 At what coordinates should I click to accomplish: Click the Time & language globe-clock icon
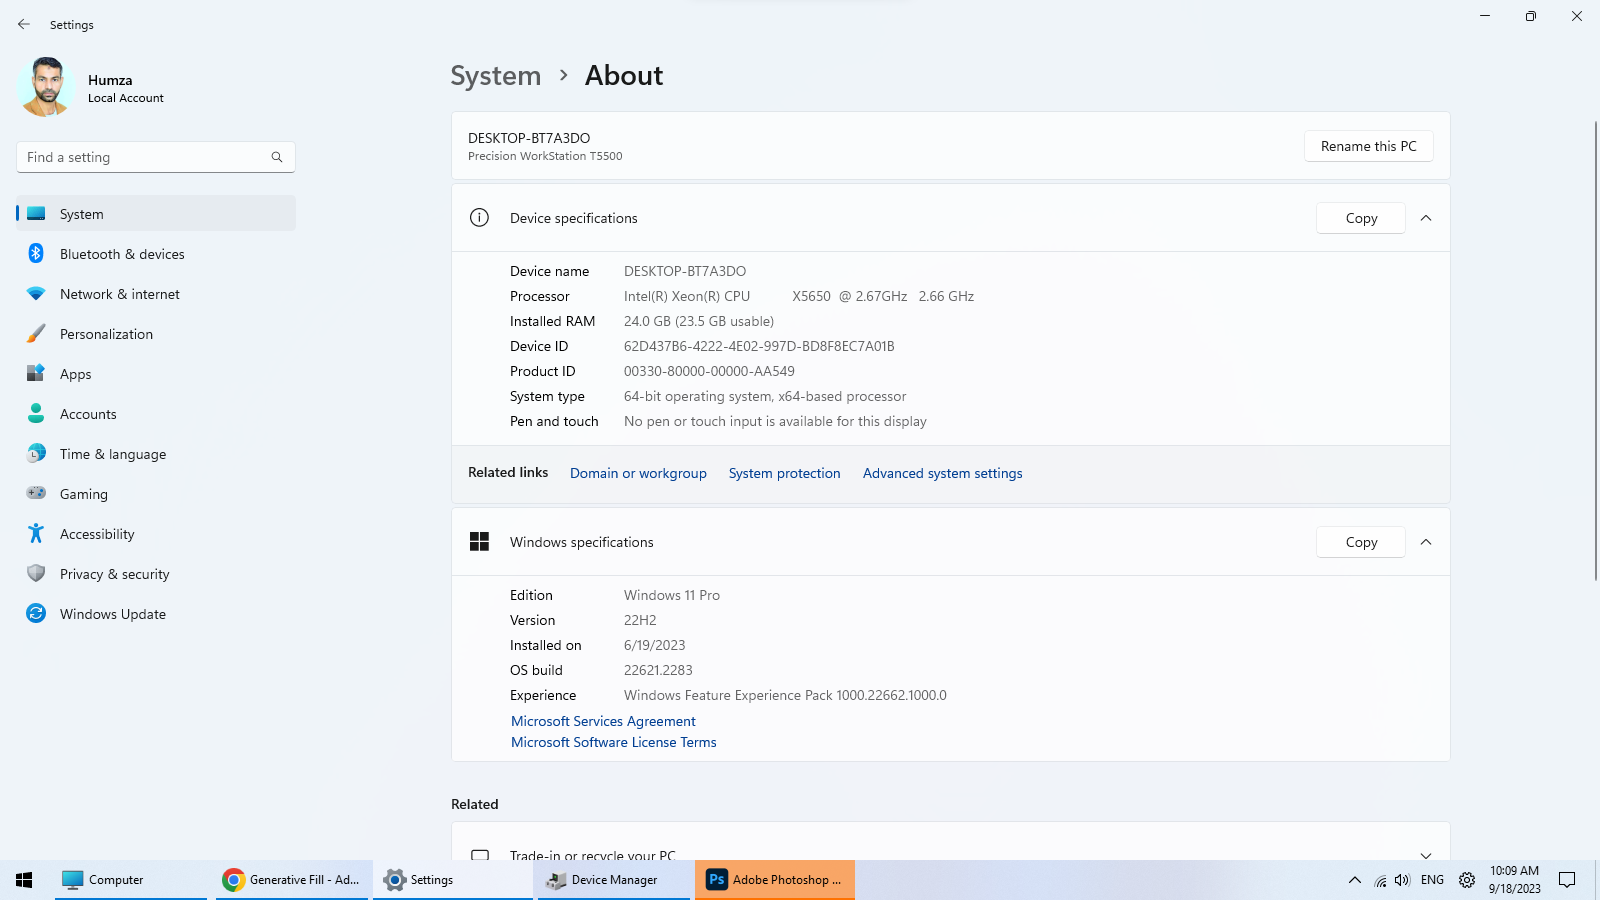point(36,453)
